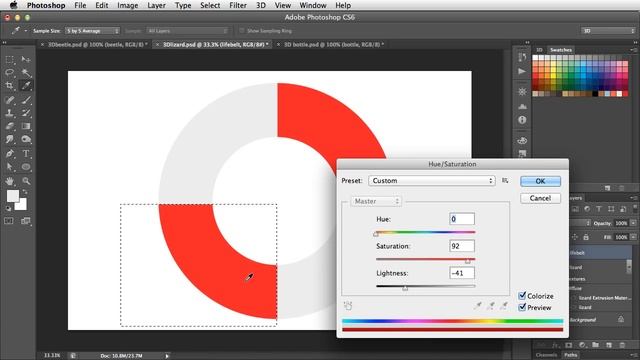Open the Select menu
Image resolution: width=640 pixels, height=360 pixels.
(210, 5)
